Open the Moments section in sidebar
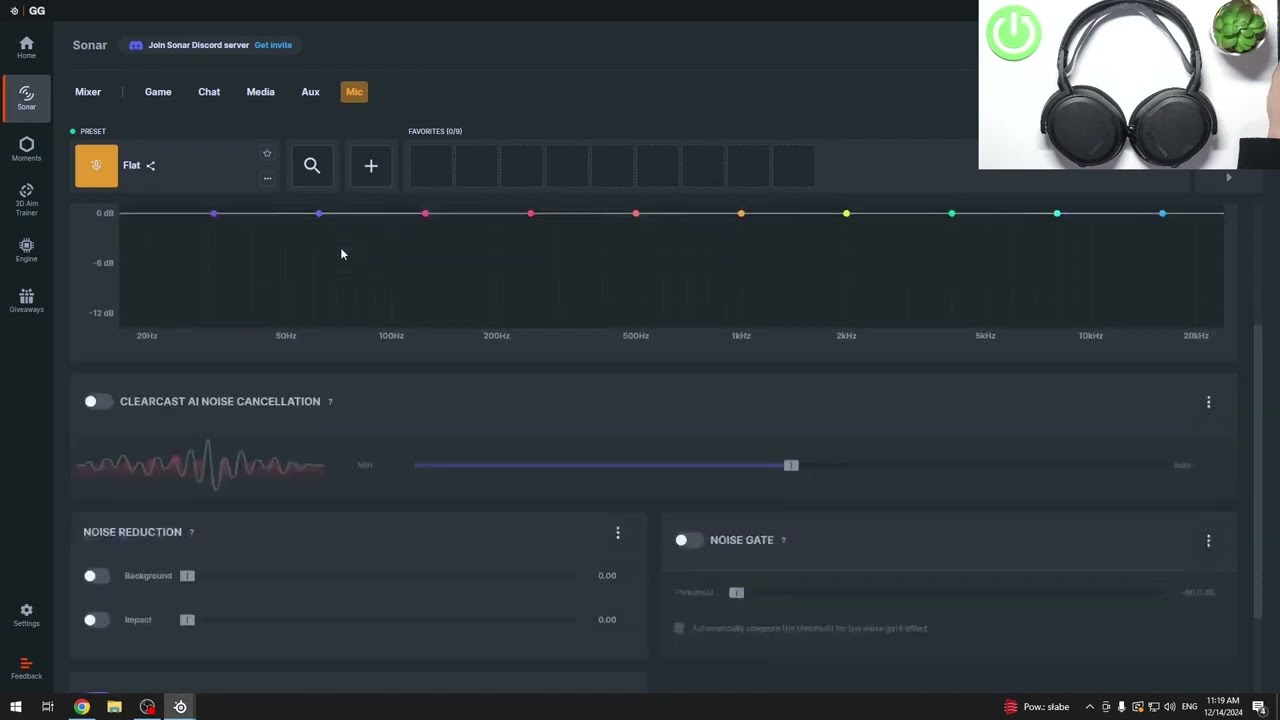Viewport: 1280px width, 720px height. tap(26, 149)
